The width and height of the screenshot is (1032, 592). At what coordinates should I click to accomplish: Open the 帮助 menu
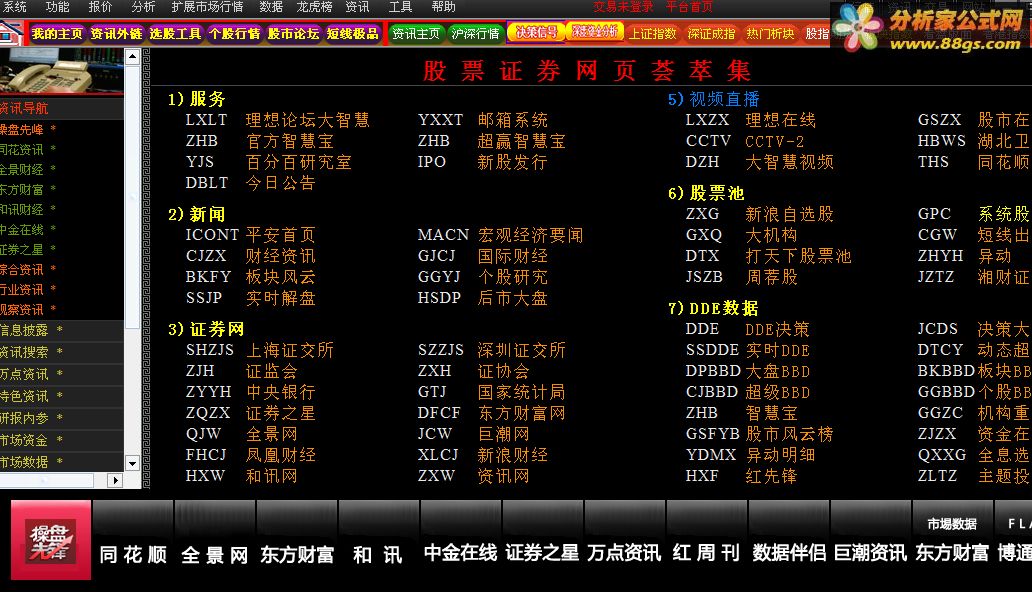coord(443,7)
